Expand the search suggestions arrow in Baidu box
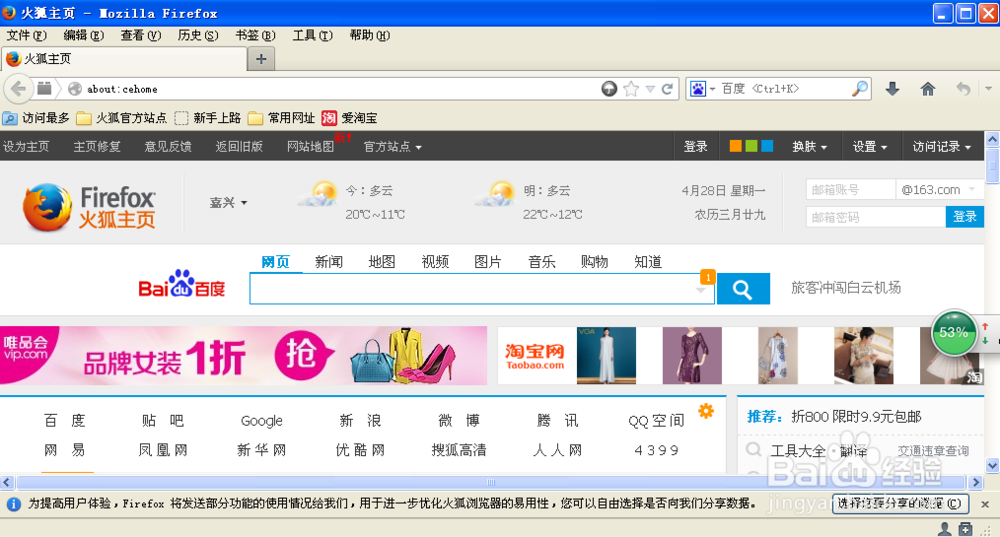 (700, 290)
